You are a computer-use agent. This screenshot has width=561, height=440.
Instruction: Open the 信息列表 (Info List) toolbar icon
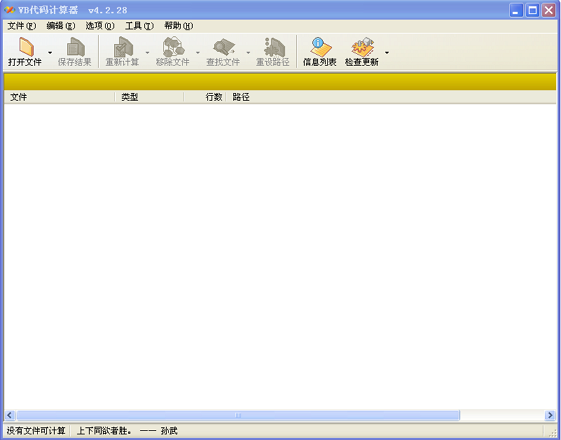[x=319, y=52]
